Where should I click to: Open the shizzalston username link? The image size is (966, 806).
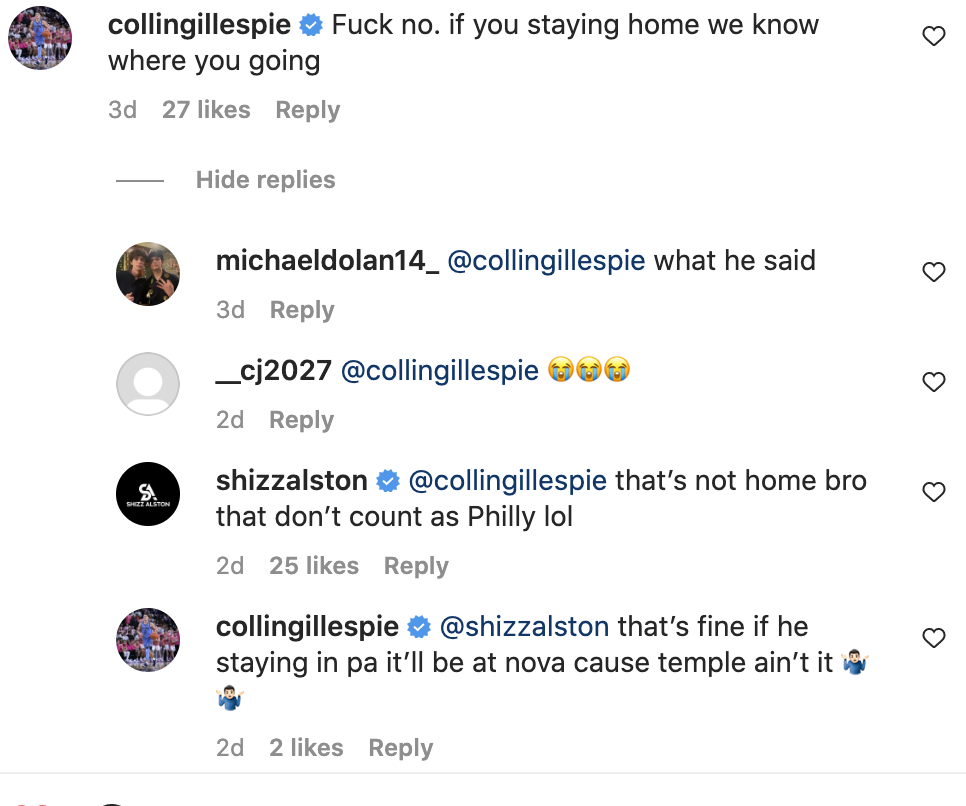pos(292,481)
